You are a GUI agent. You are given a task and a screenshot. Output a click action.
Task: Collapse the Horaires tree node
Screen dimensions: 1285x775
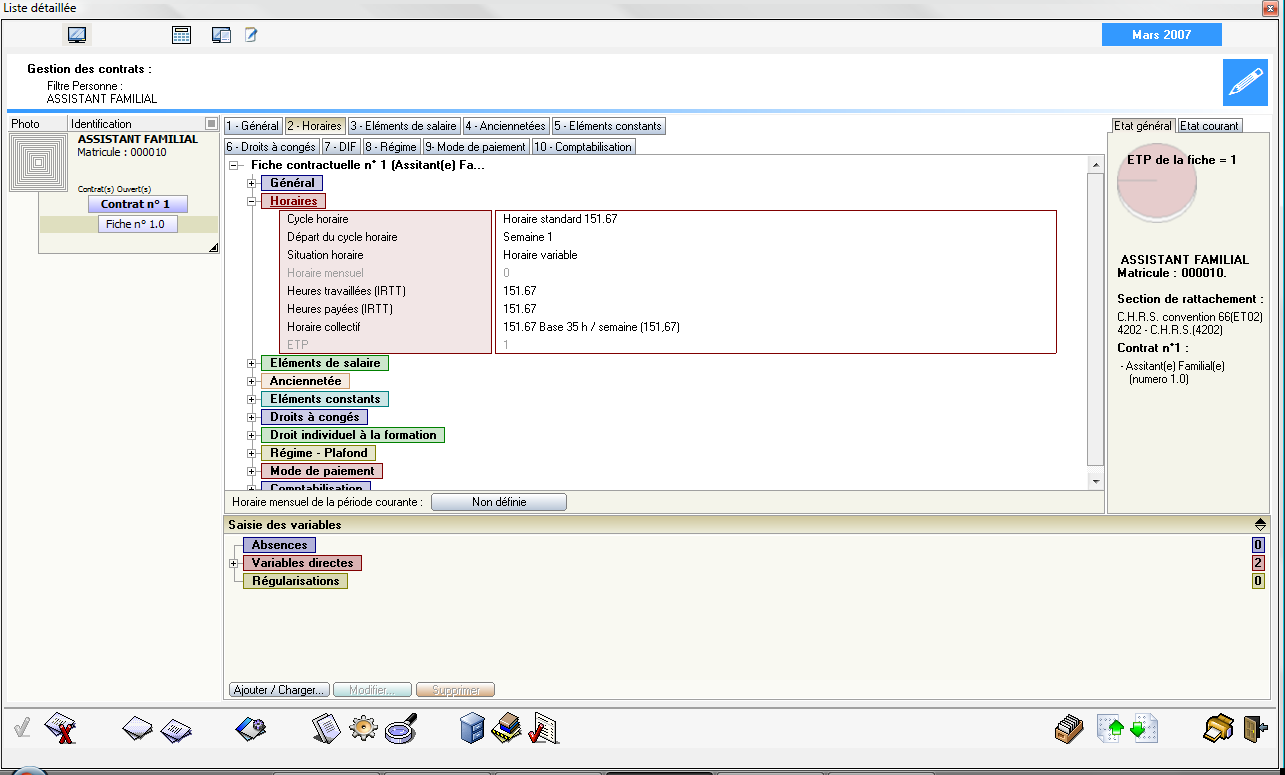(252, 201)
